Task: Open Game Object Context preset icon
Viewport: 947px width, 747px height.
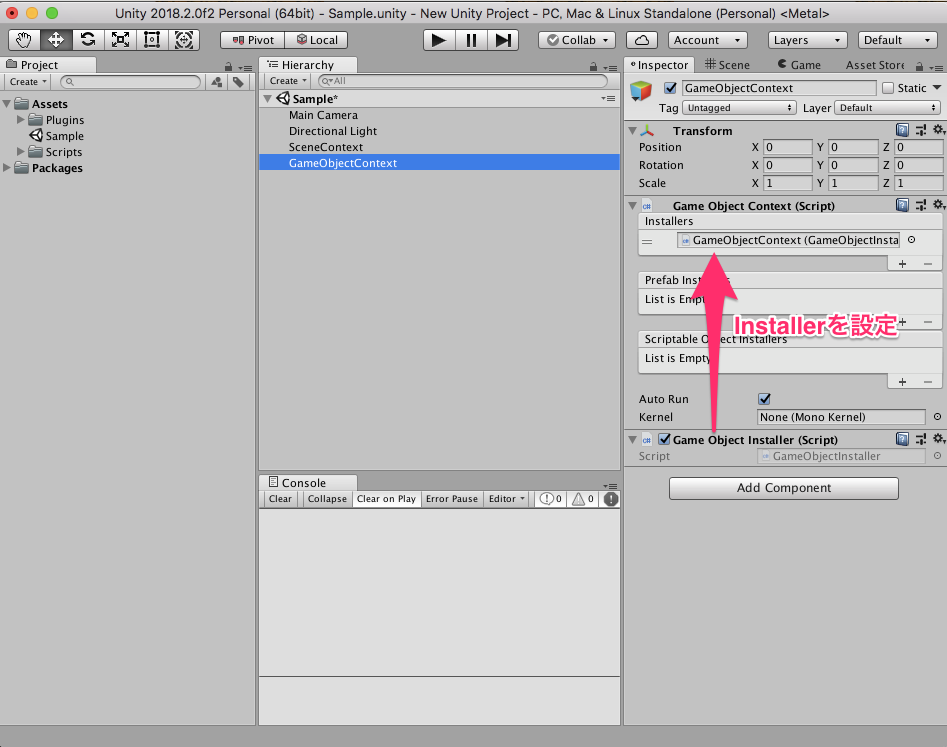Action: point(920,205)
